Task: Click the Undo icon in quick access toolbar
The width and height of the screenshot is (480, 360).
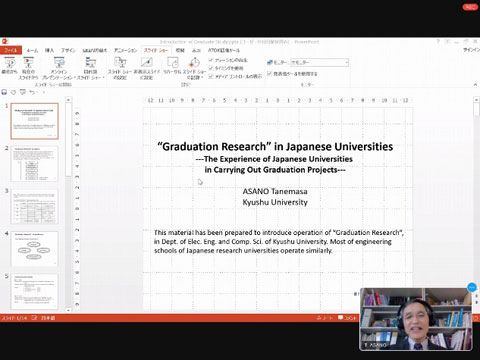Action: tap(32, 92)
